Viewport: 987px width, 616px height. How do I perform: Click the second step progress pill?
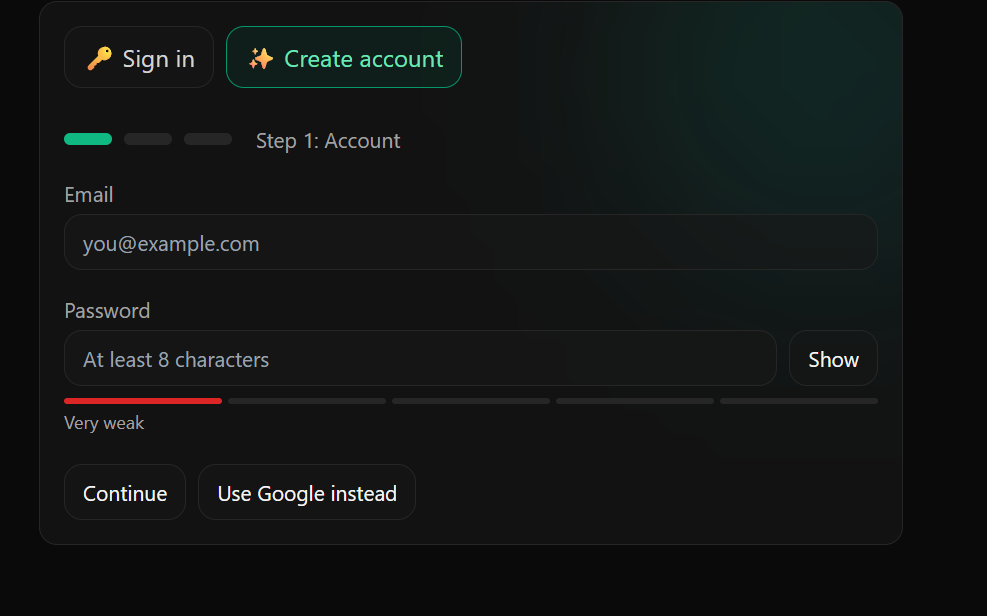tap(148, 139)
